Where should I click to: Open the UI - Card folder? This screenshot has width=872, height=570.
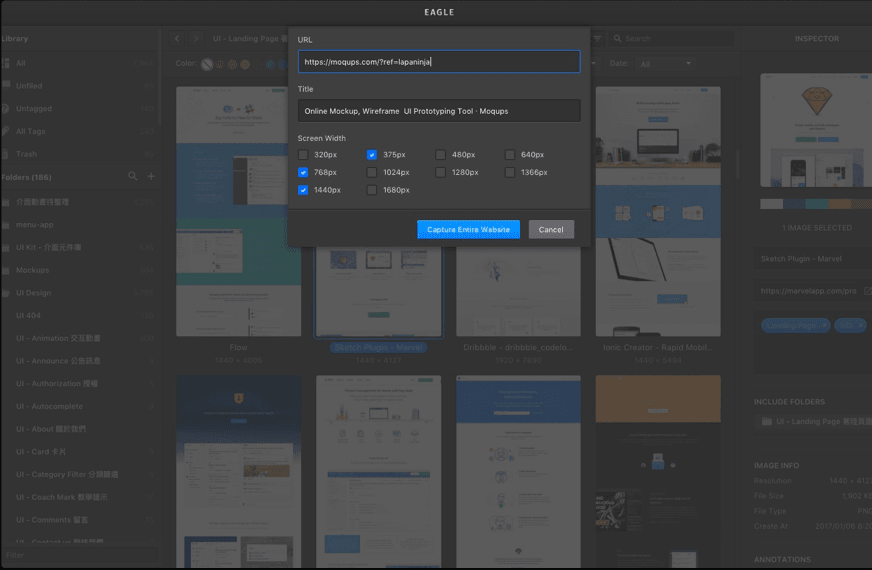[78, 452]
